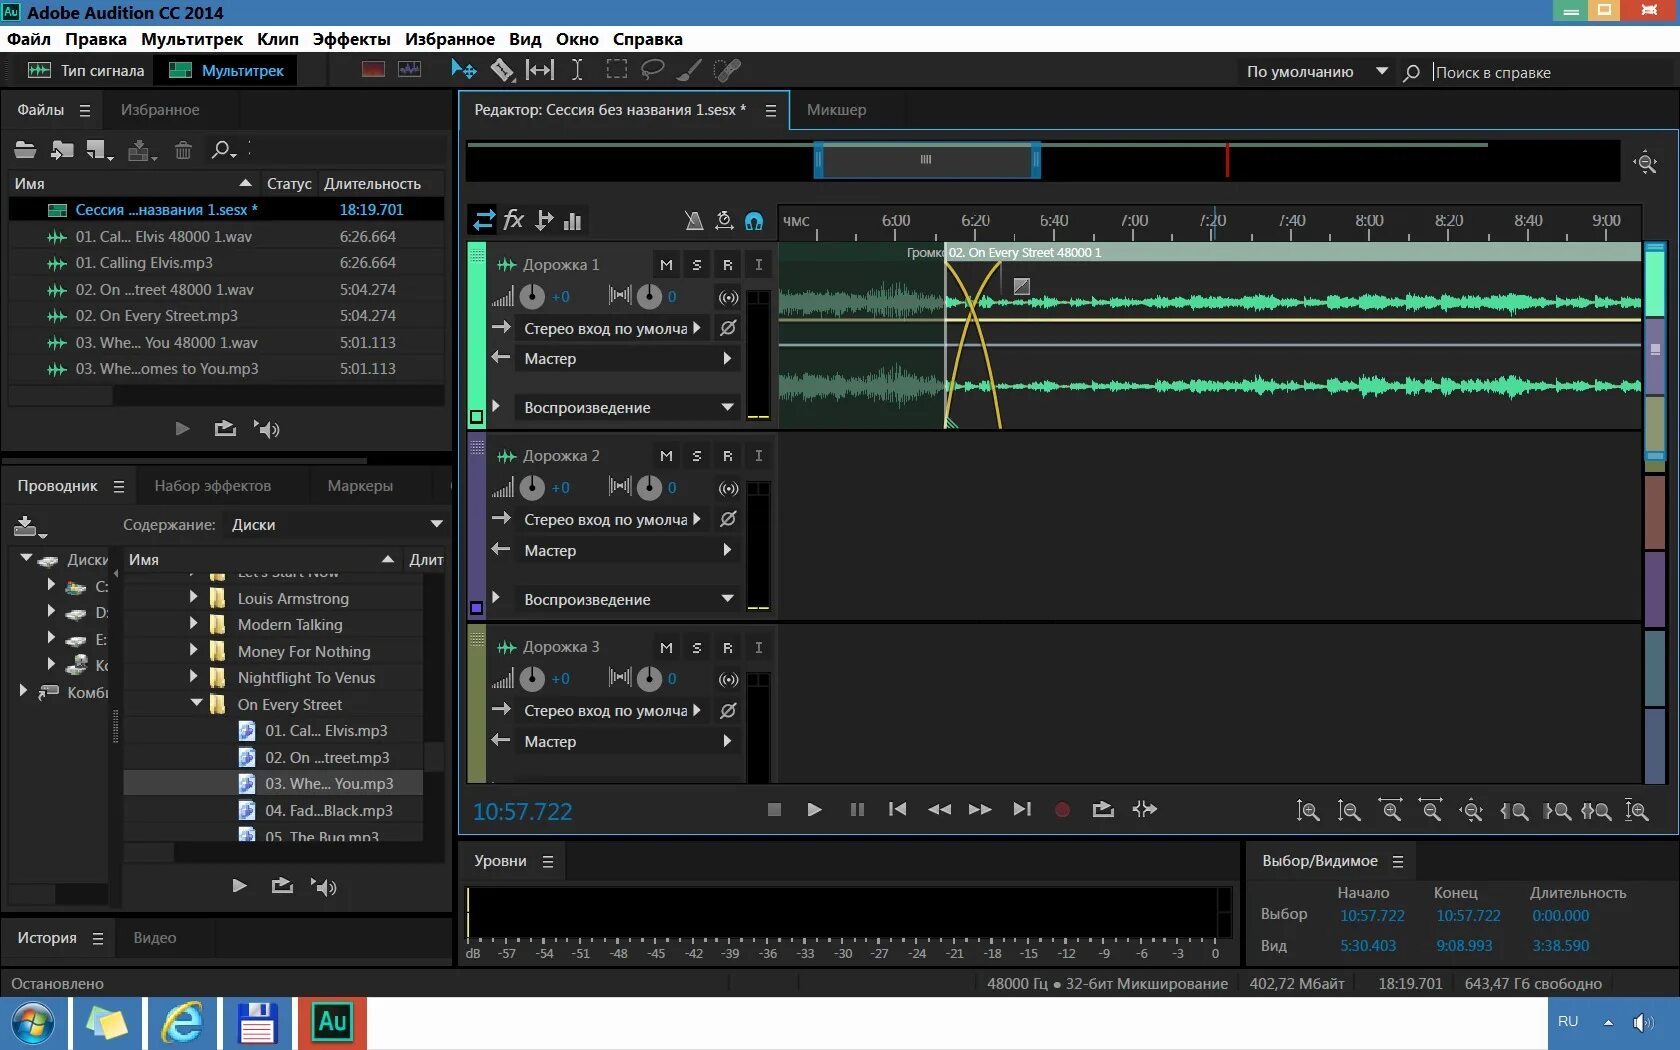Solo Дорожка 2 using the S button
This screenshot has width=1680, height=1050.
[x=697, y=455]
